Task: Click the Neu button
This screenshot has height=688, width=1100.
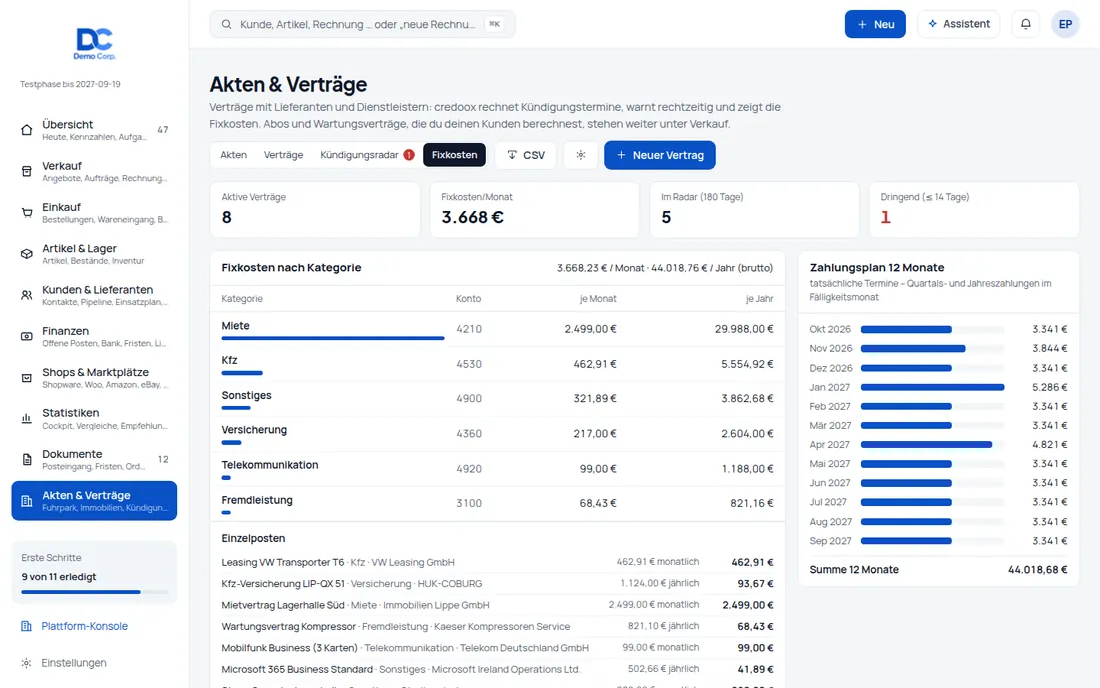Action: pos(875,24)
